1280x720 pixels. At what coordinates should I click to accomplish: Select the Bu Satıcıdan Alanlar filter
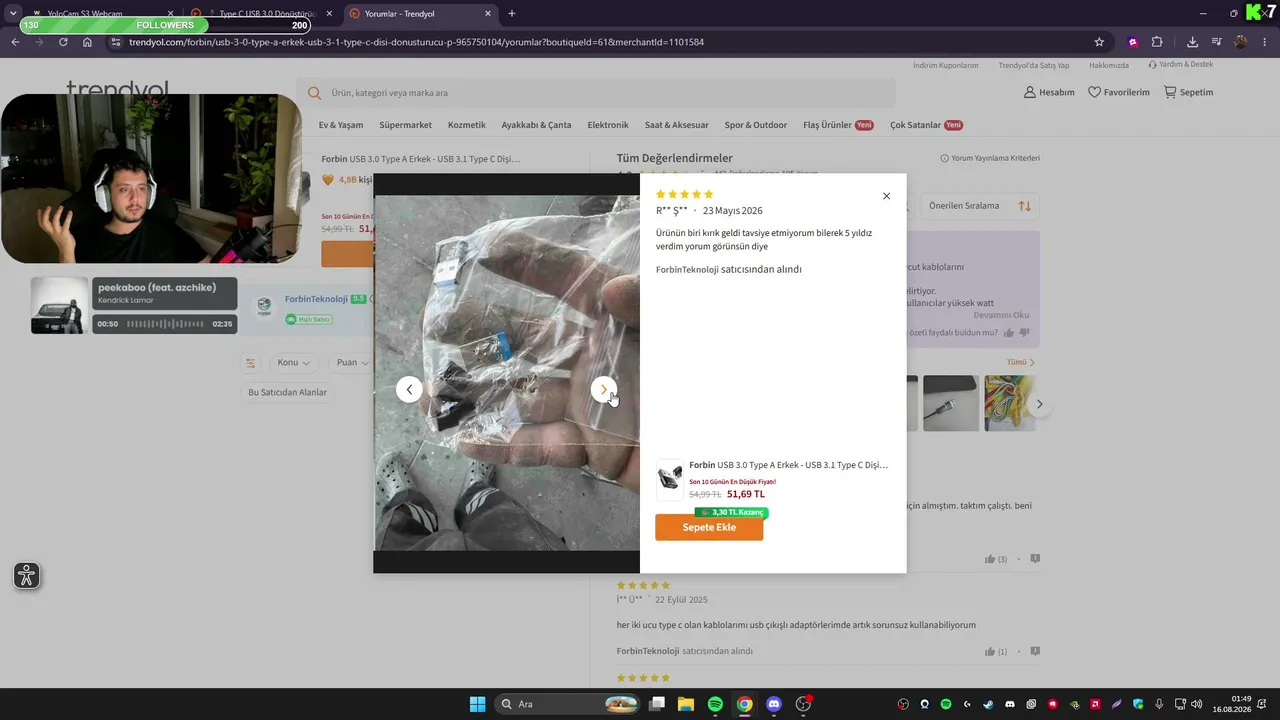[x=288, y=392]
